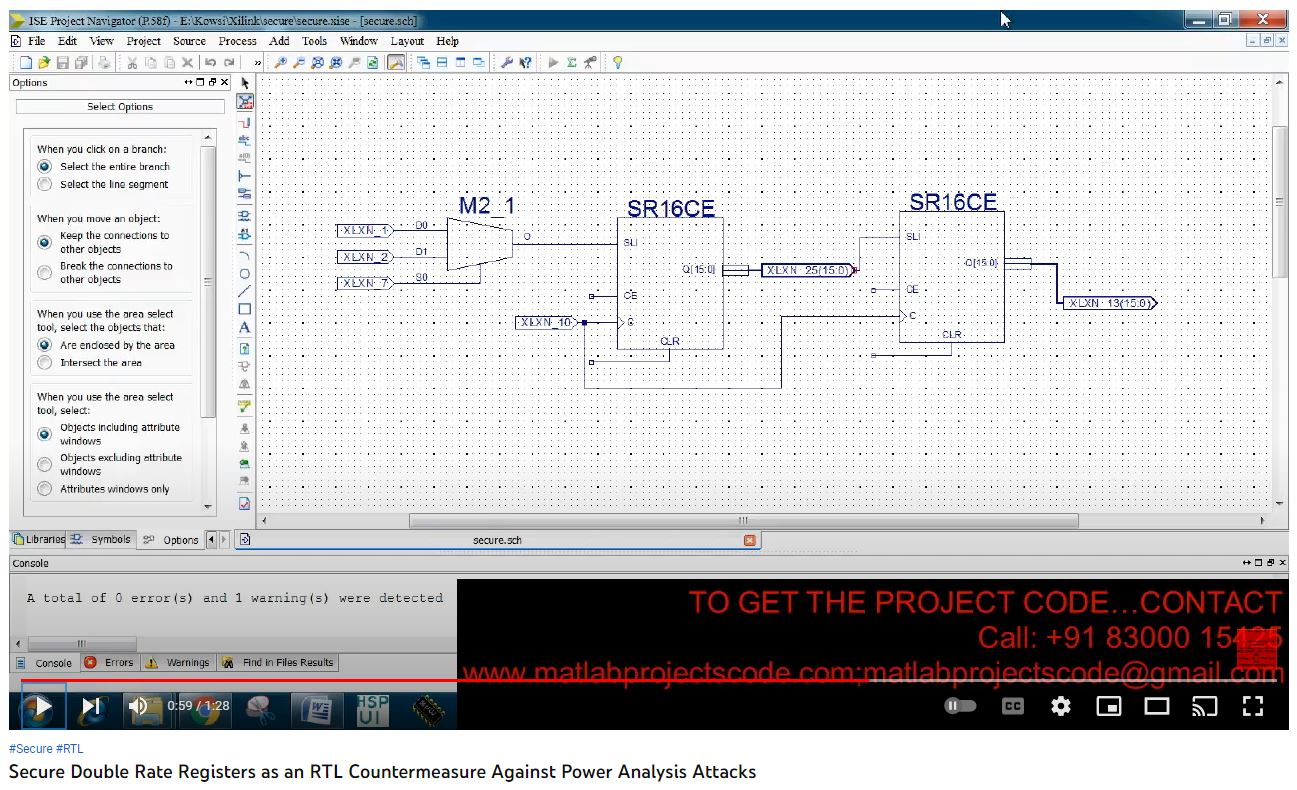
Task: Expand the toolbar overflow chevron
Action: coord(257,63)
